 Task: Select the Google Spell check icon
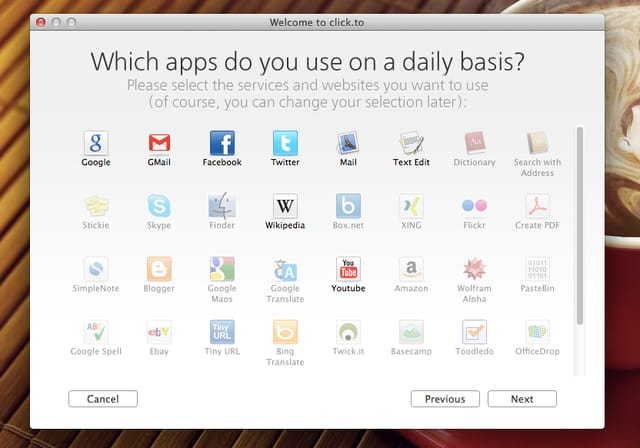pos(96,332)
